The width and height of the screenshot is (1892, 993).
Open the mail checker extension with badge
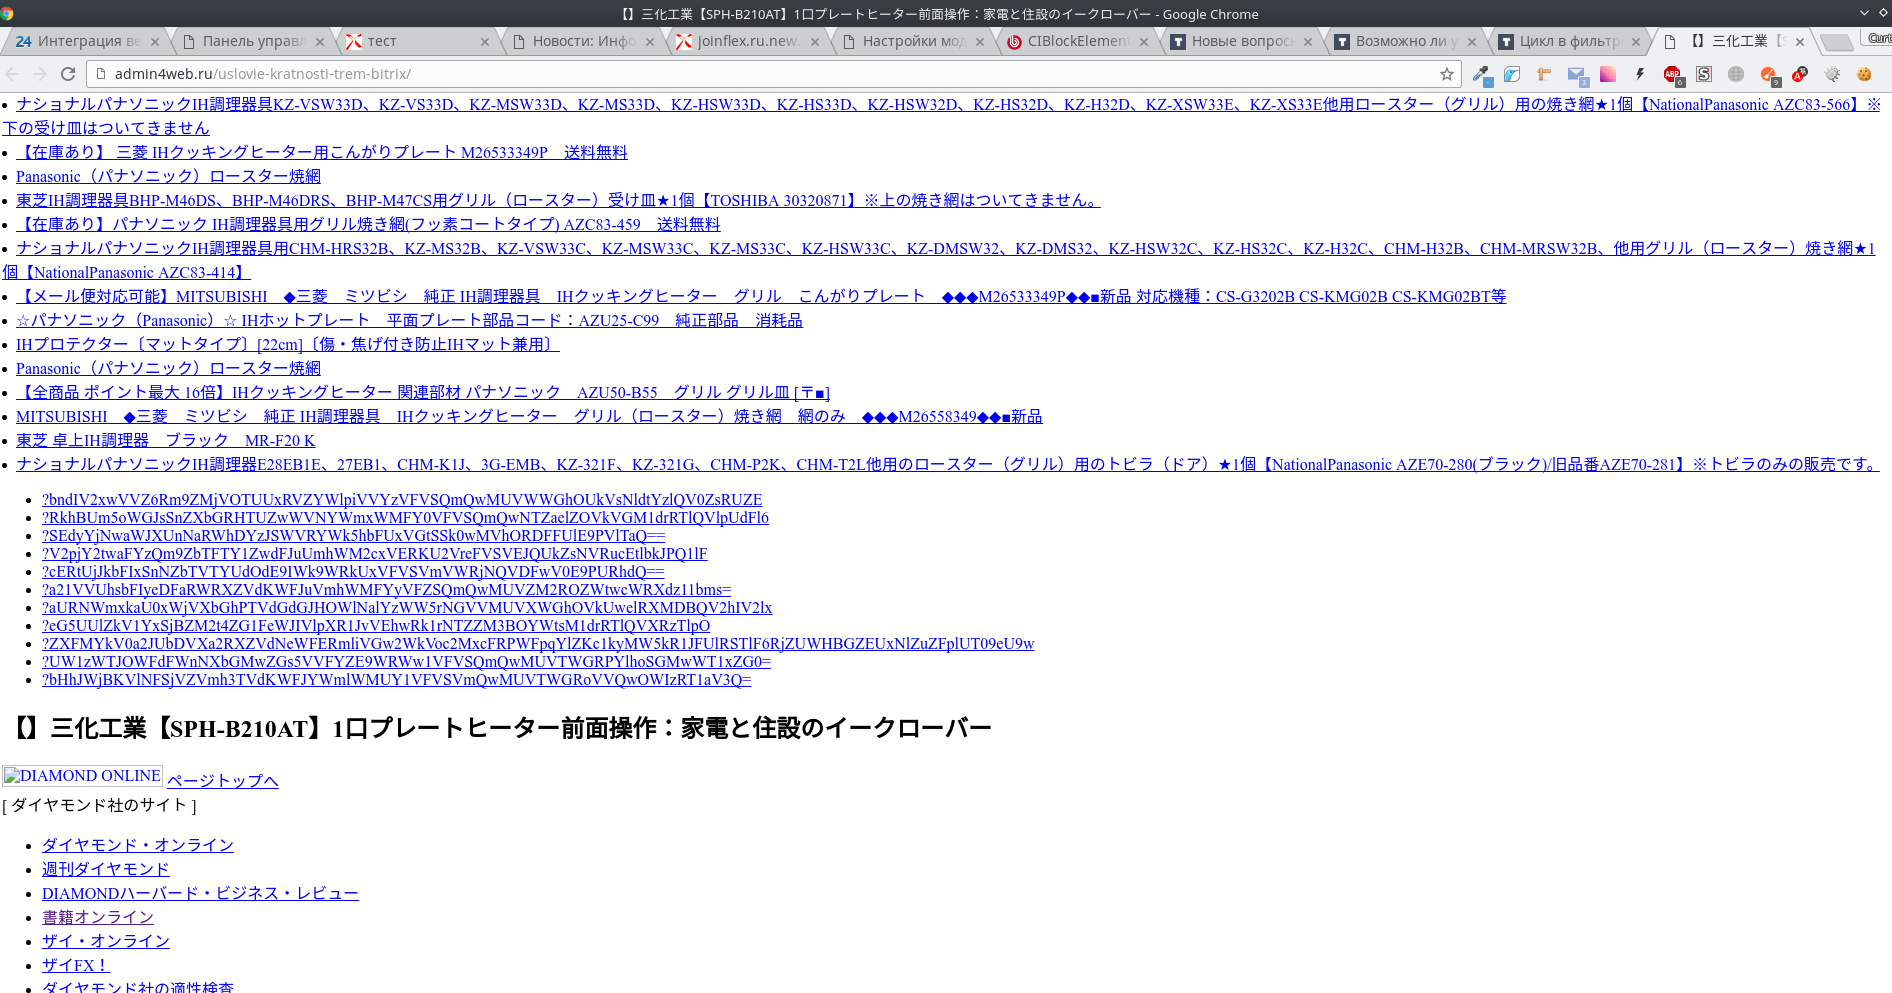pyautogui.click(x=1577, y=74)
